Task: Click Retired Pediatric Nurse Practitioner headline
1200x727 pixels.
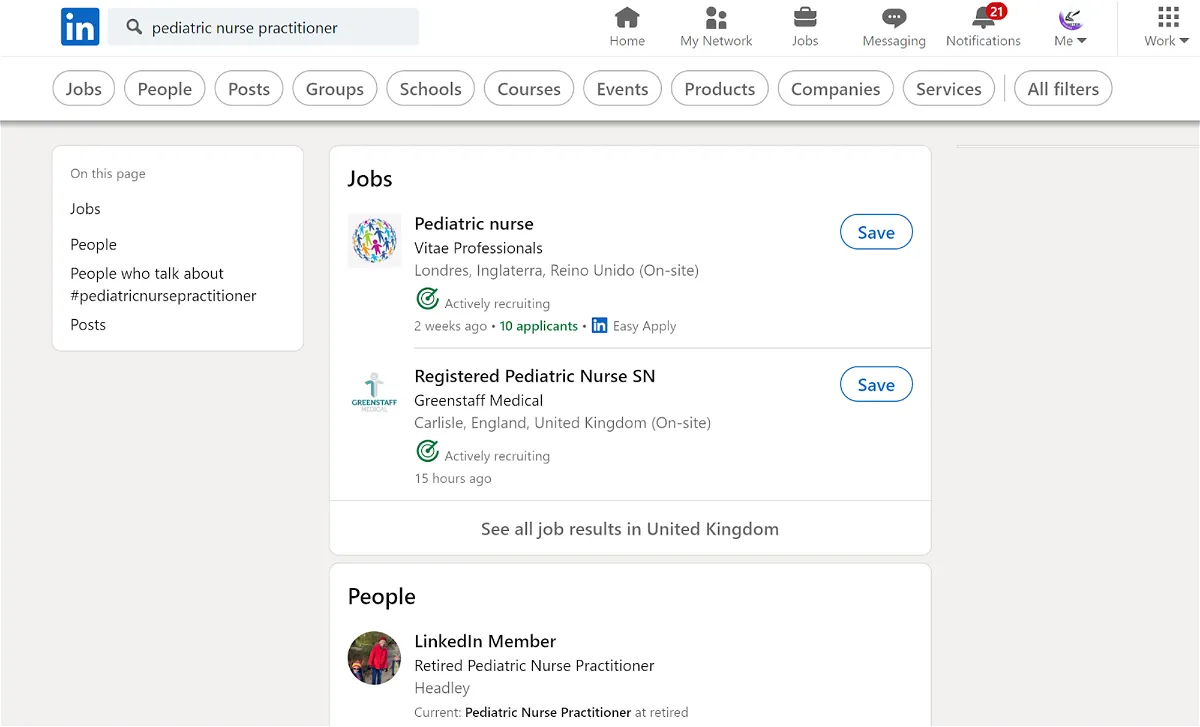Action: pyautogui.click(x=535, y=665)
